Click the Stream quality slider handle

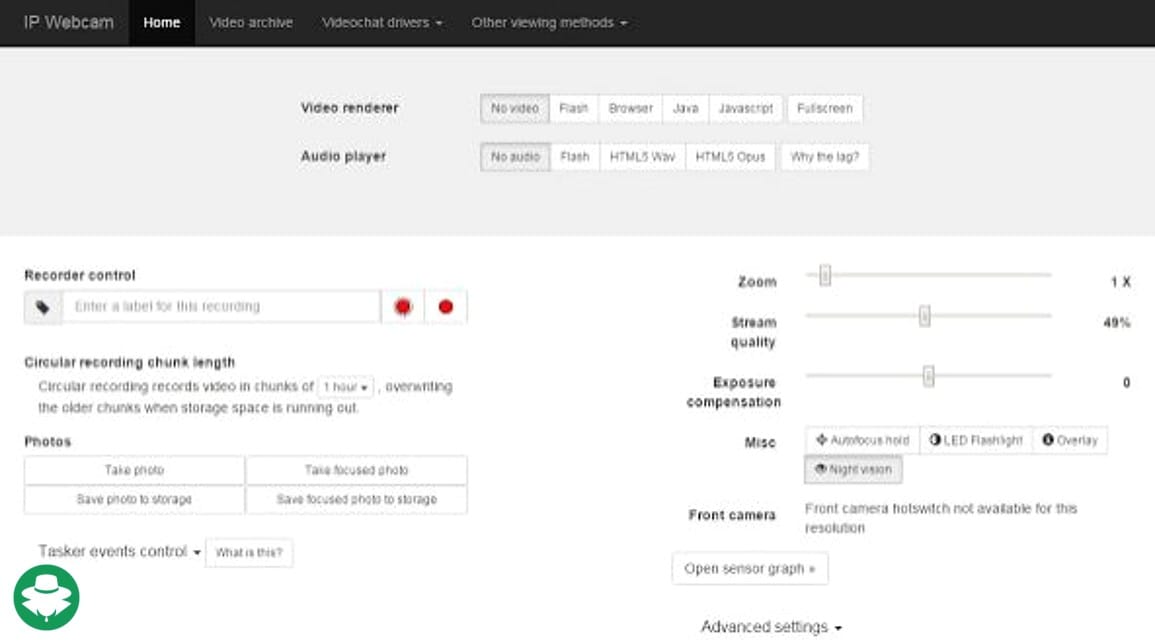(925, 316)
